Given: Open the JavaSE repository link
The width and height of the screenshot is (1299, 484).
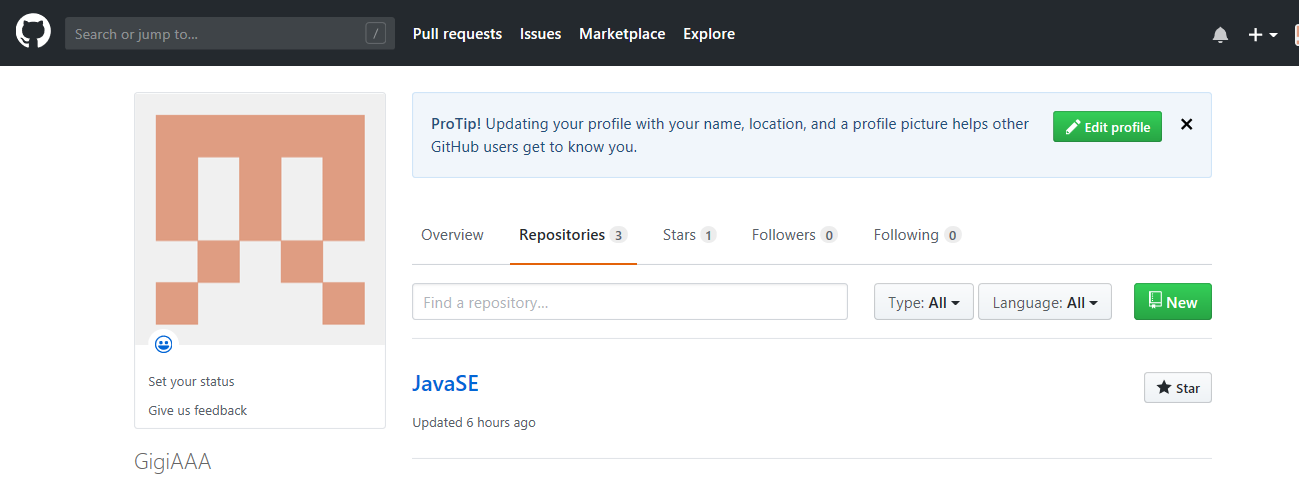Looking at the screenshot, I should (x=446, y=384).
